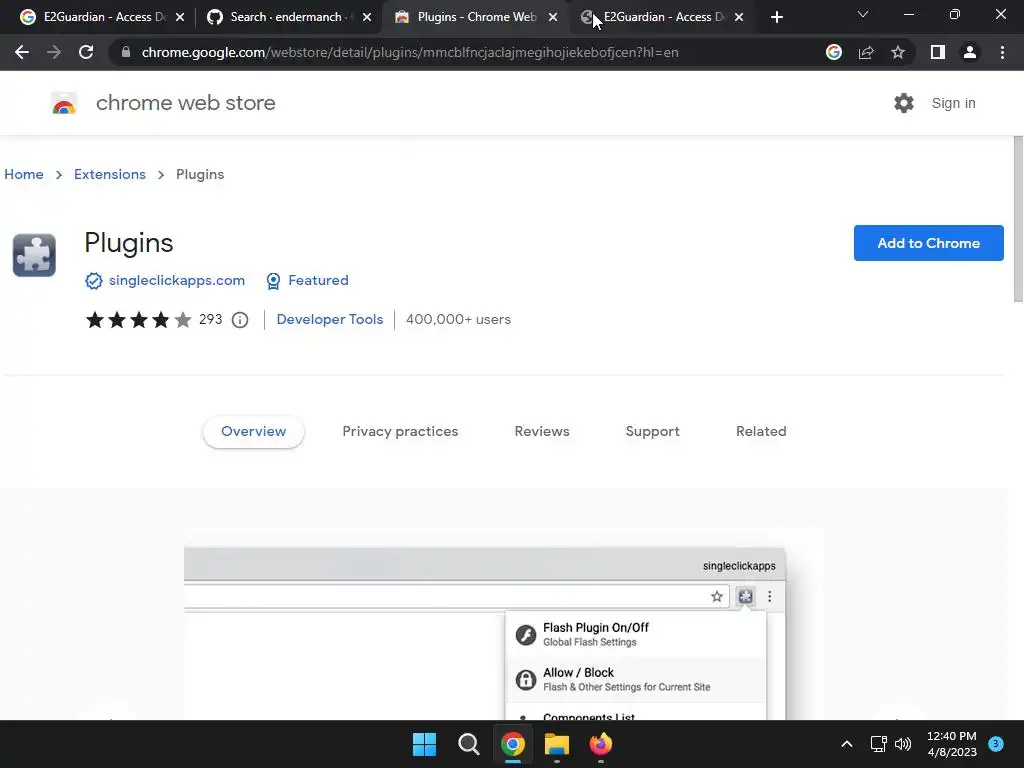Open the Support tab
1024x768 pixels.
tap(652, 432)
